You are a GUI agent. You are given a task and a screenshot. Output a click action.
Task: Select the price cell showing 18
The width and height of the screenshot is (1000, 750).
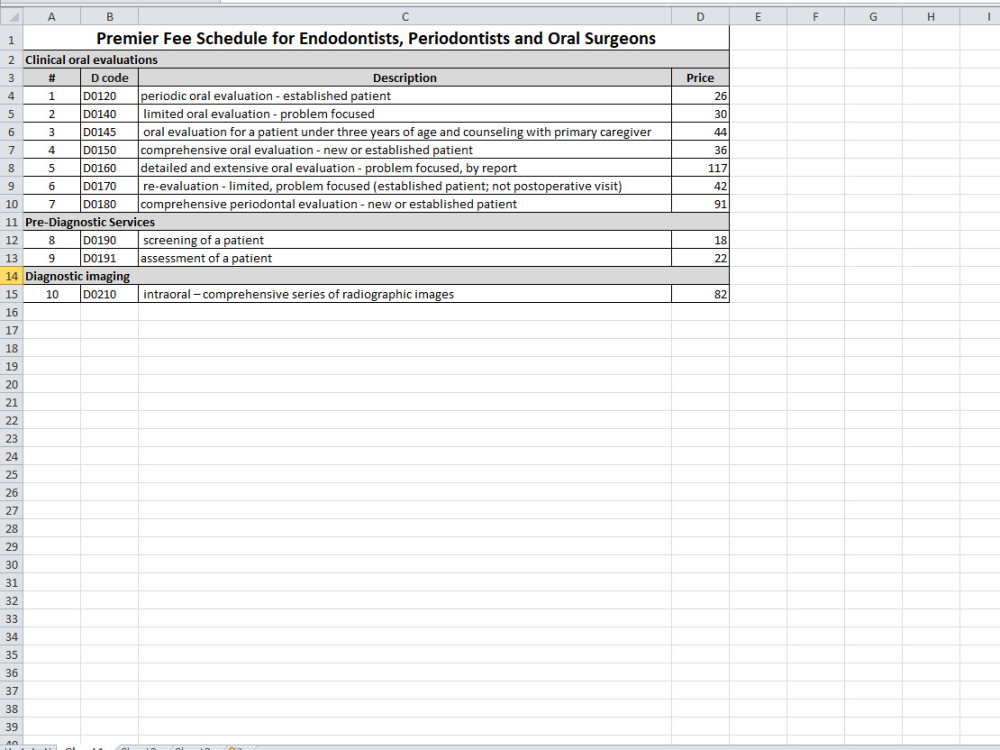pos(700,240)
